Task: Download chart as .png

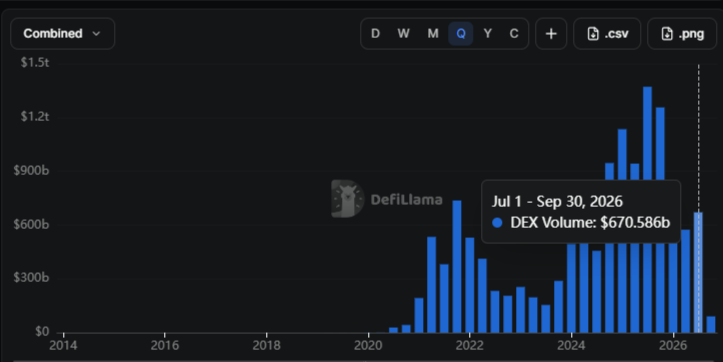Action: point(682,34)
